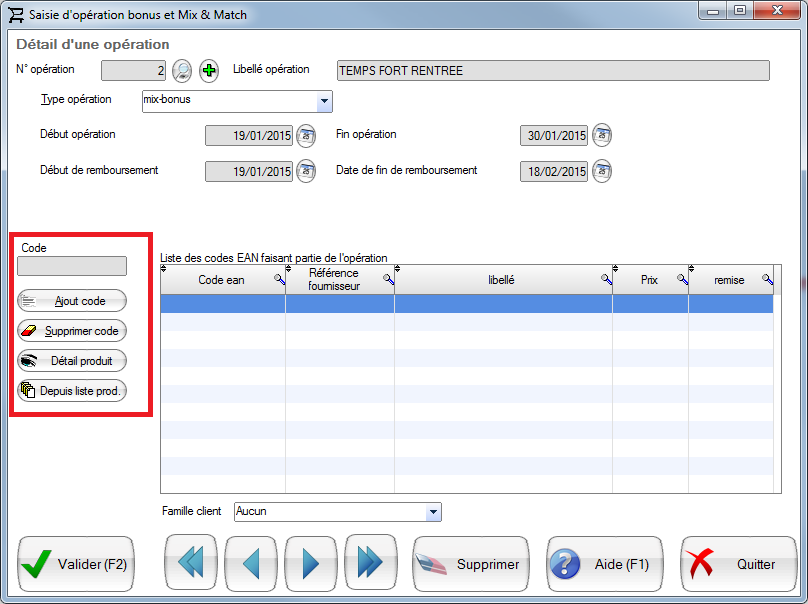Click search magnifier in Référence fournisseur header
This screenshot has width=808, height=604.
[389, 279]
